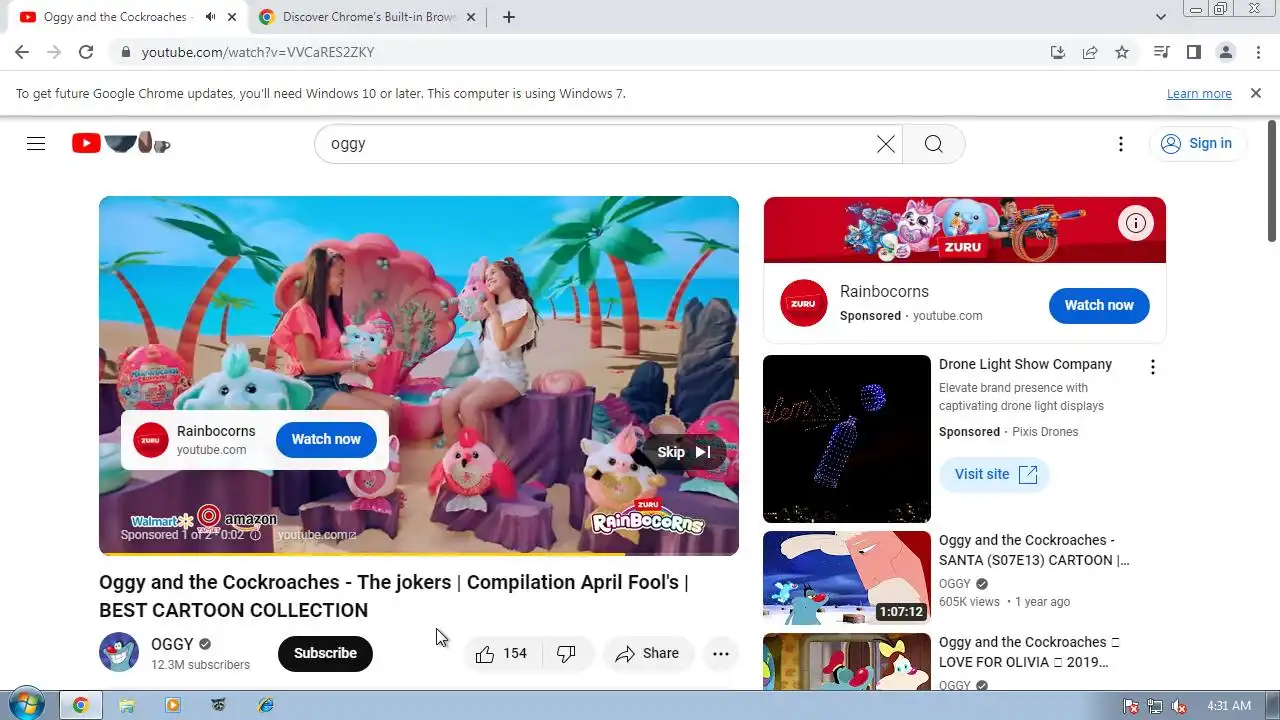Share the Oggy video
Screen dimensions: 1280x720
coord(648,653)
